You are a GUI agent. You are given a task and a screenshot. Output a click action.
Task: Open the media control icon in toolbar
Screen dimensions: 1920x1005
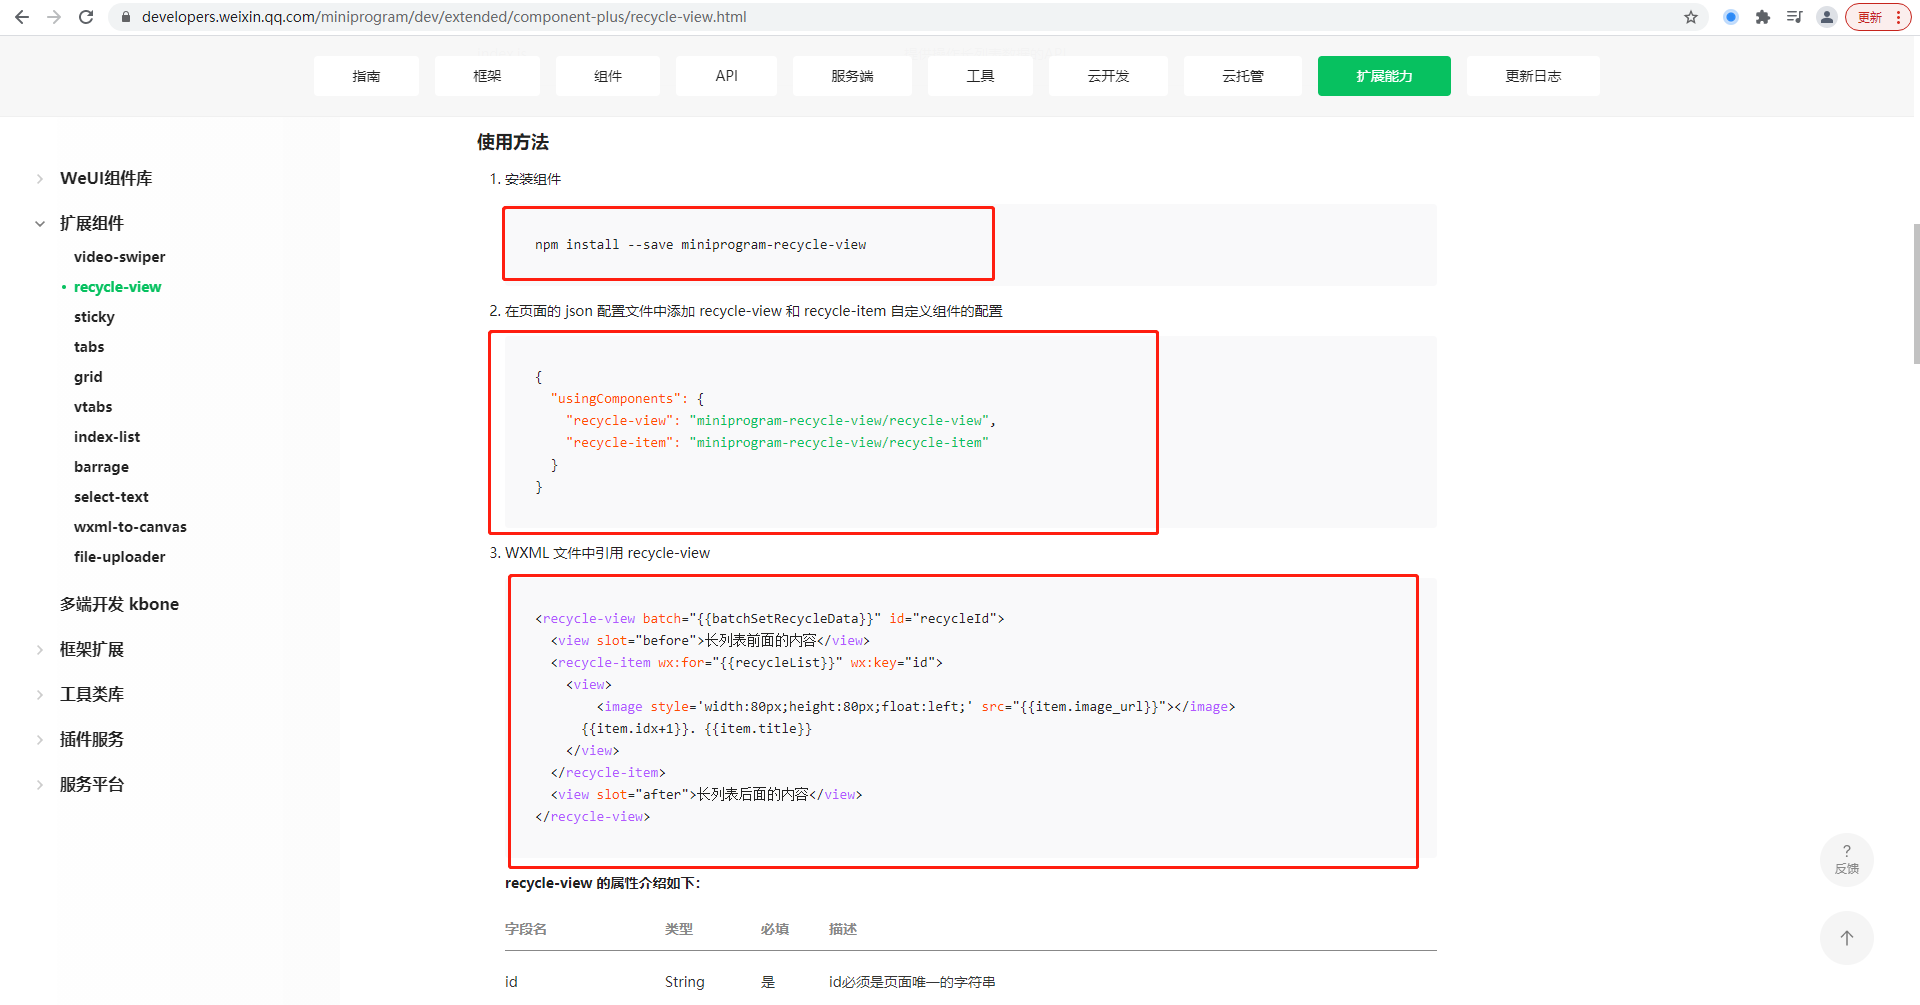coord(1795,17)
